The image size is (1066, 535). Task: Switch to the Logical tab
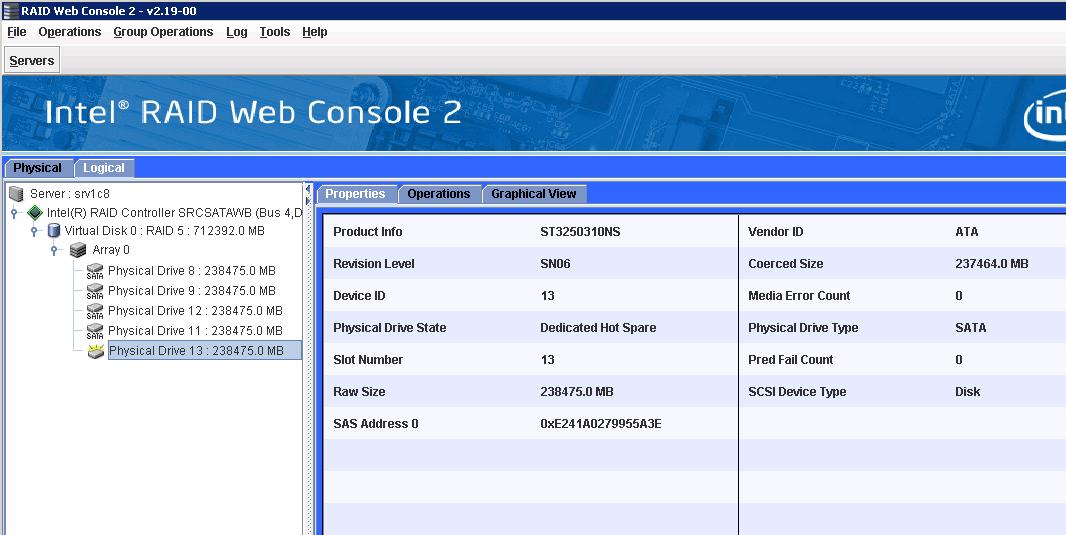point(104,168)
